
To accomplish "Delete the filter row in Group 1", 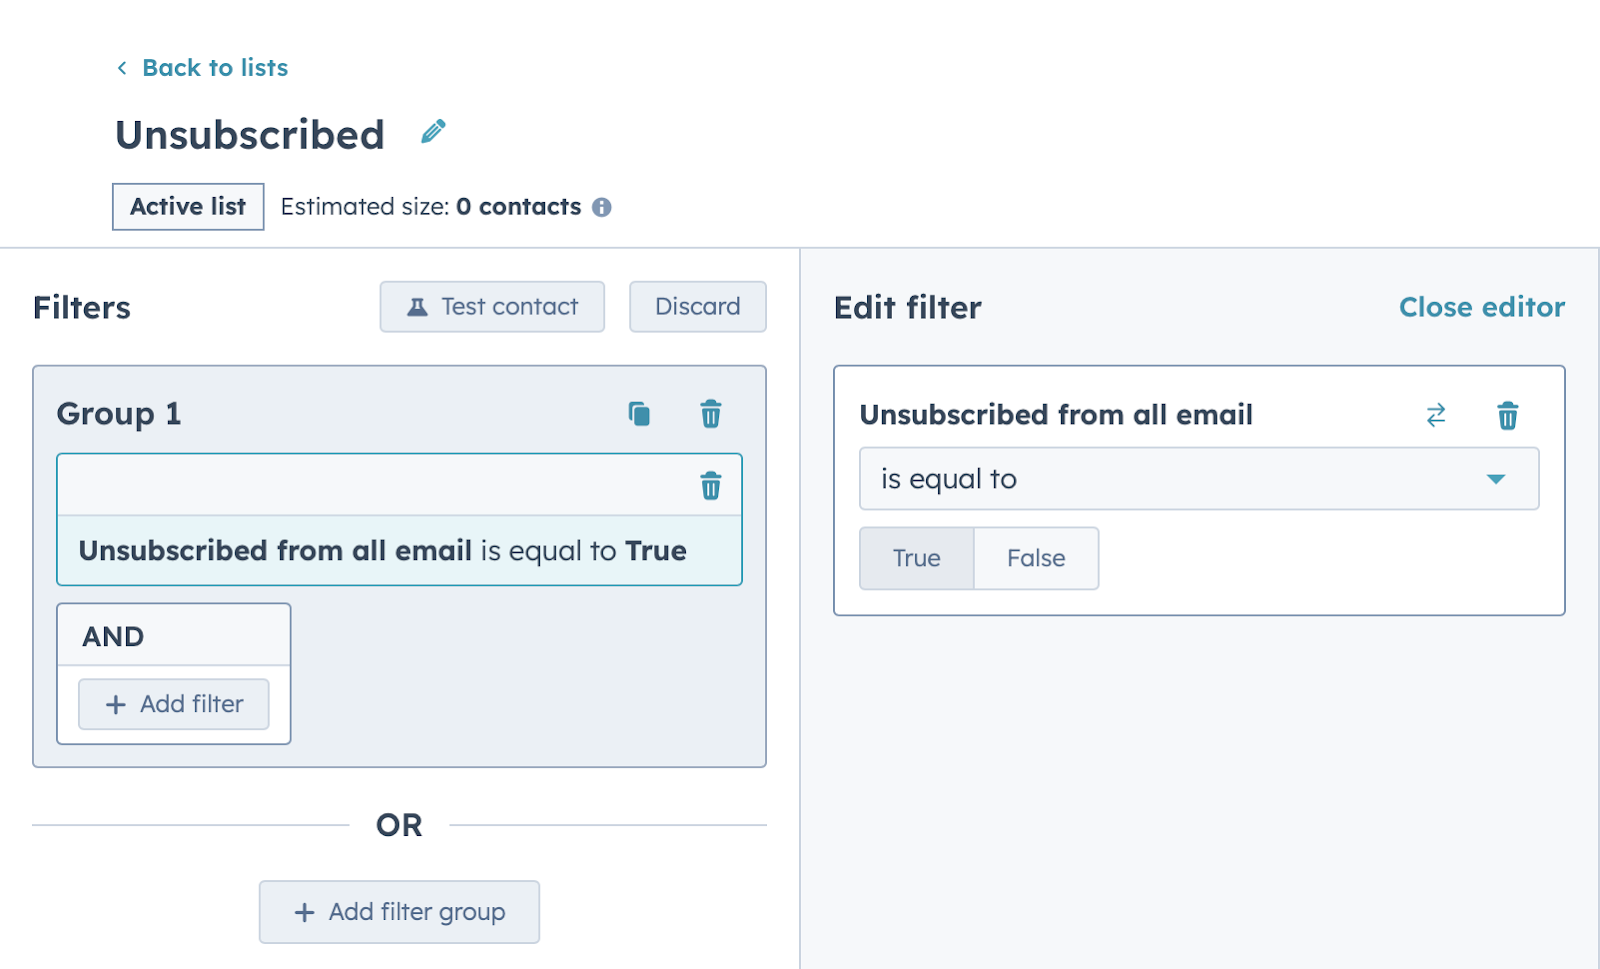I will [x=710, y=486].
